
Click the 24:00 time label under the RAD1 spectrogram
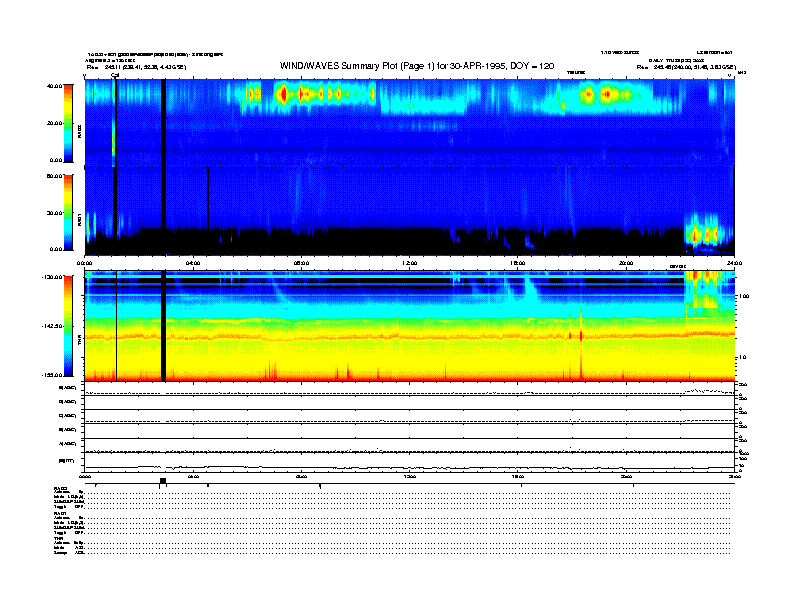coord(734,263)
